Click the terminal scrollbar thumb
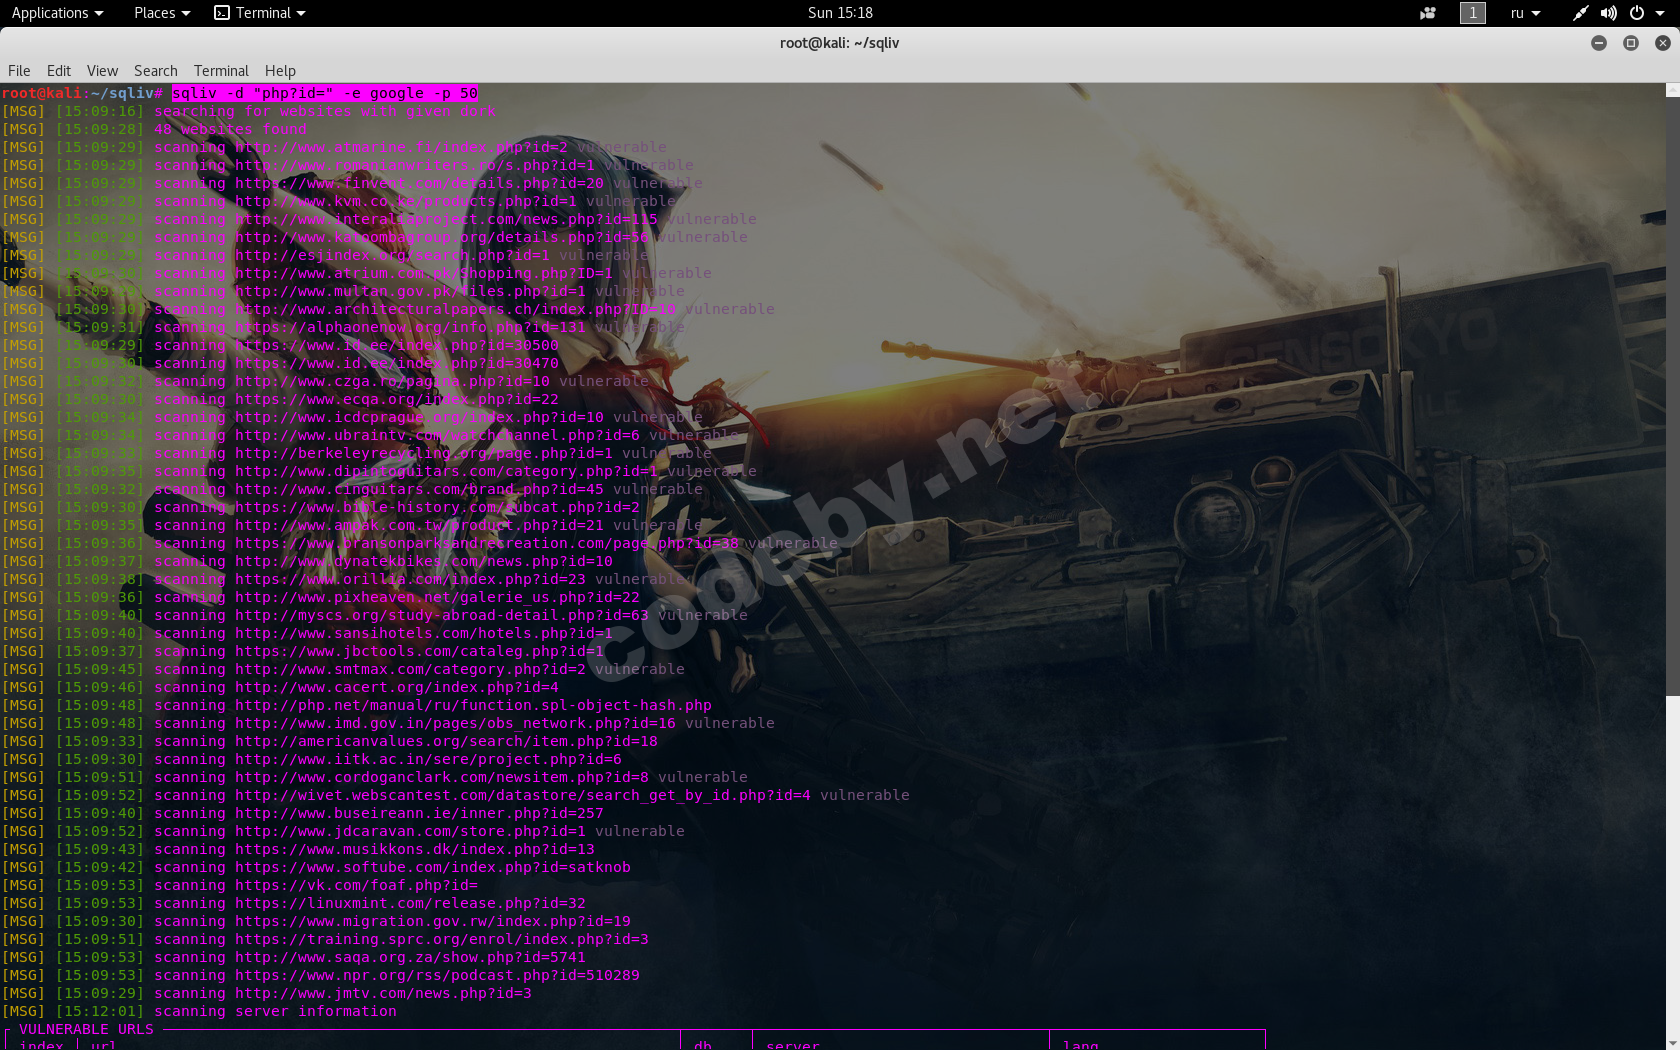This screenshot has height=1050, width=1680. pyautogui.click(x=1672, y=395)
